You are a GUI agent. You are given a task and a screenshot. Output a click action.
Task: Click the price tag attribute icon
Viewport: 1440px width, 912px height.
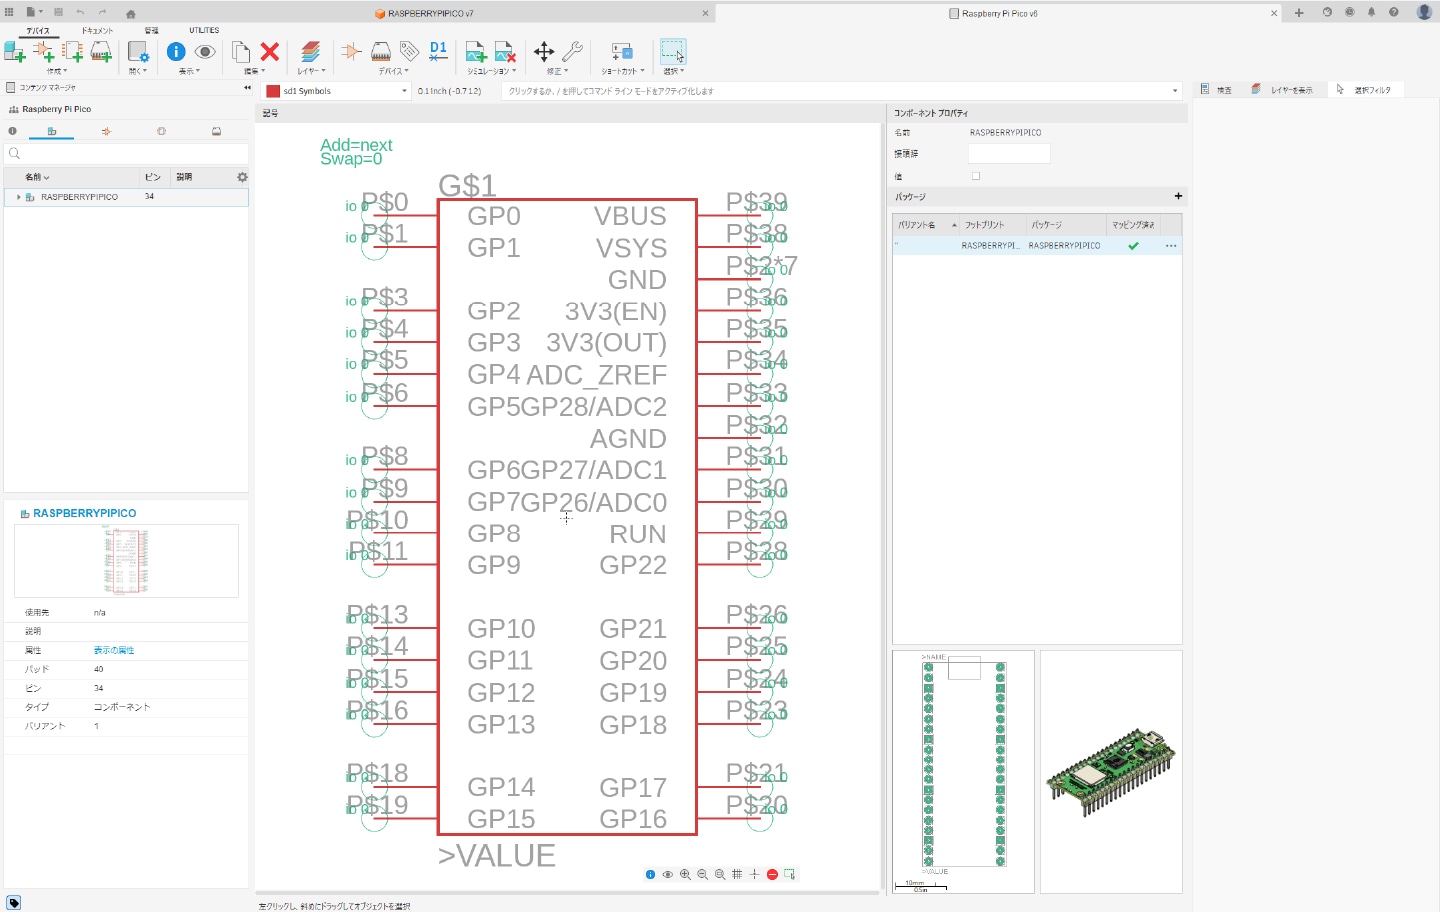coord(409,51)
